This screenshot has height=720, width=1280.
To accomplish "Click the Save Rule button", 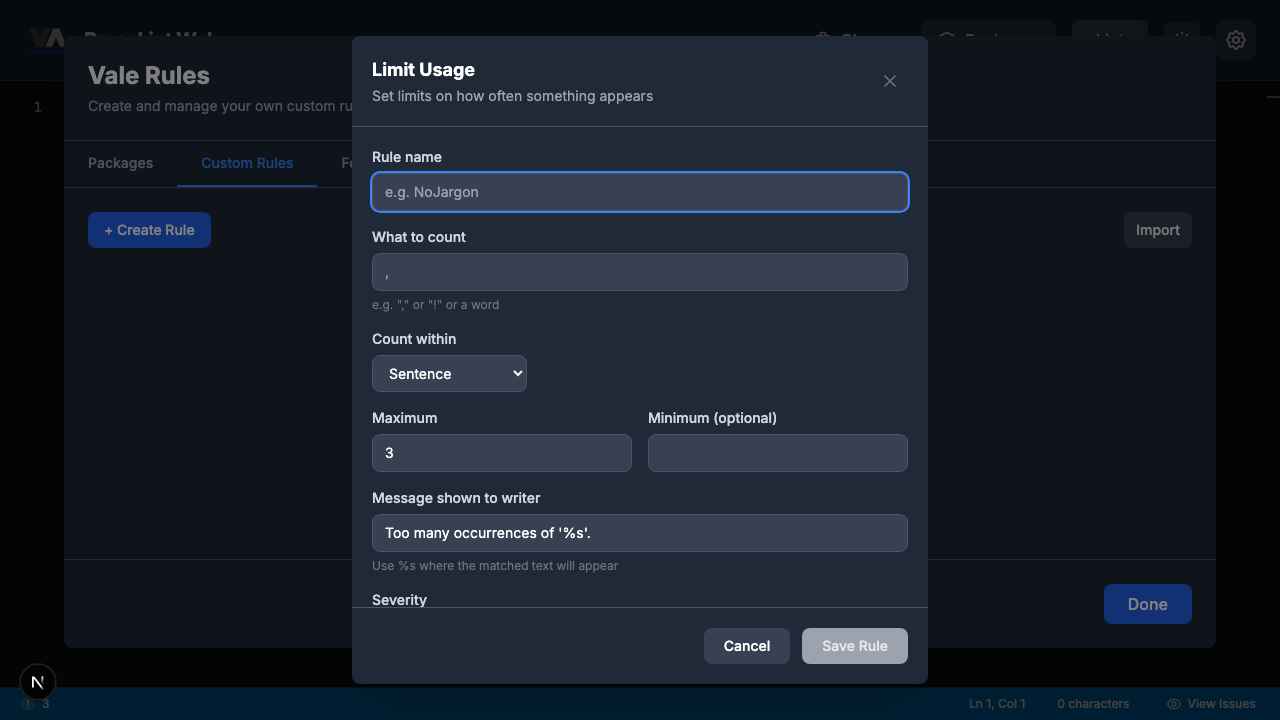I will coord(854,646).
